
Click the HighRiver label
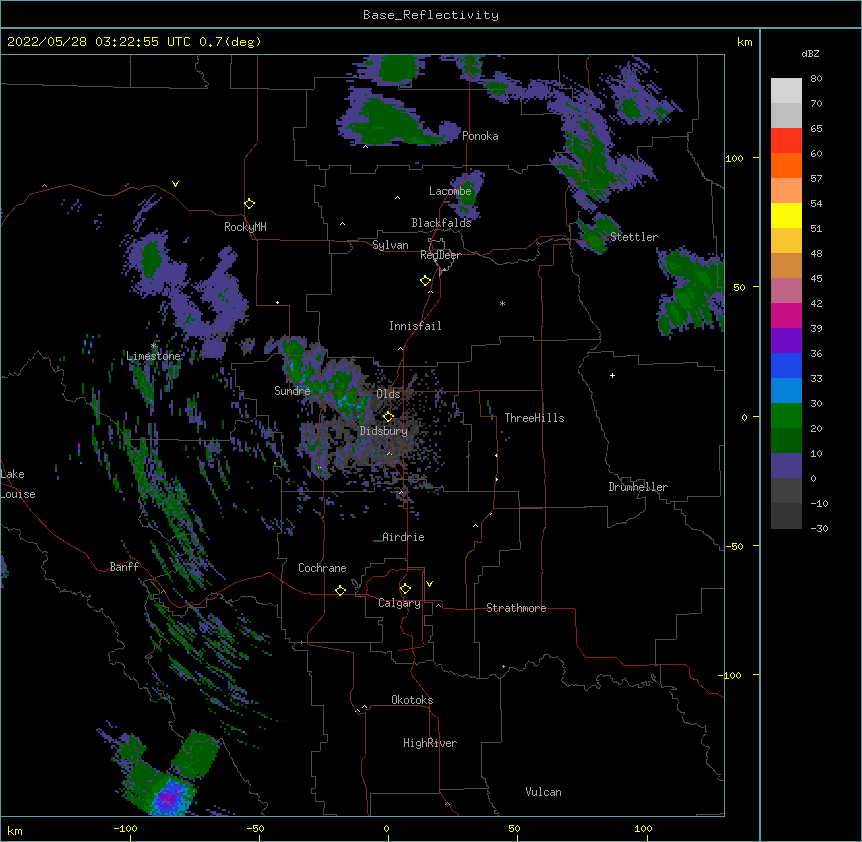(430, 743)
